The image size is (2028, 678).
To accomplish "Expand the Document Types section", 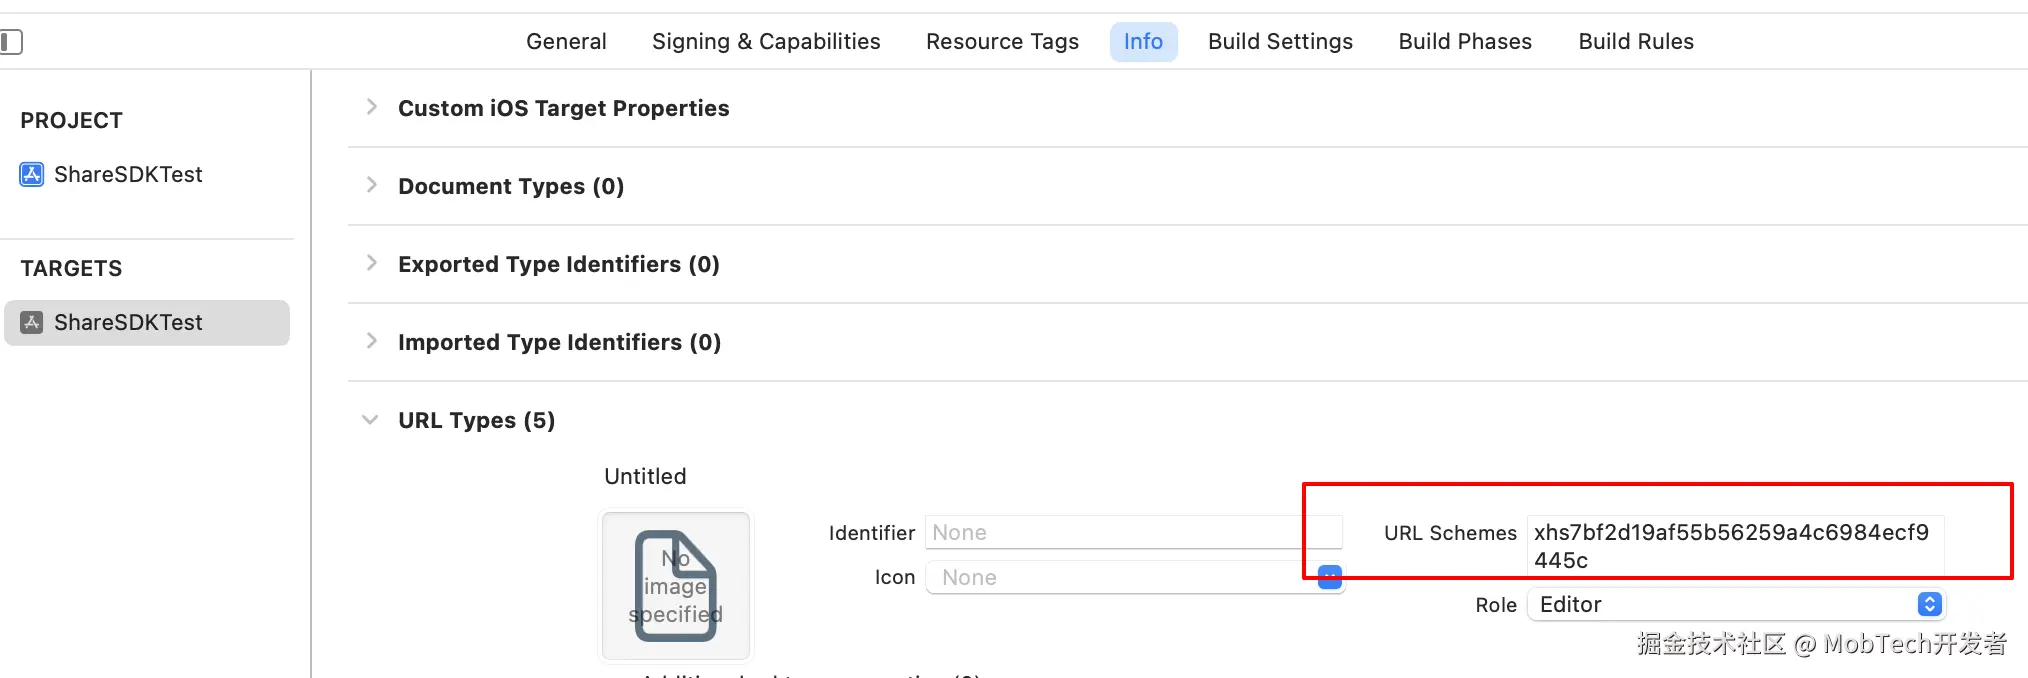I will (x=372, y=185).
